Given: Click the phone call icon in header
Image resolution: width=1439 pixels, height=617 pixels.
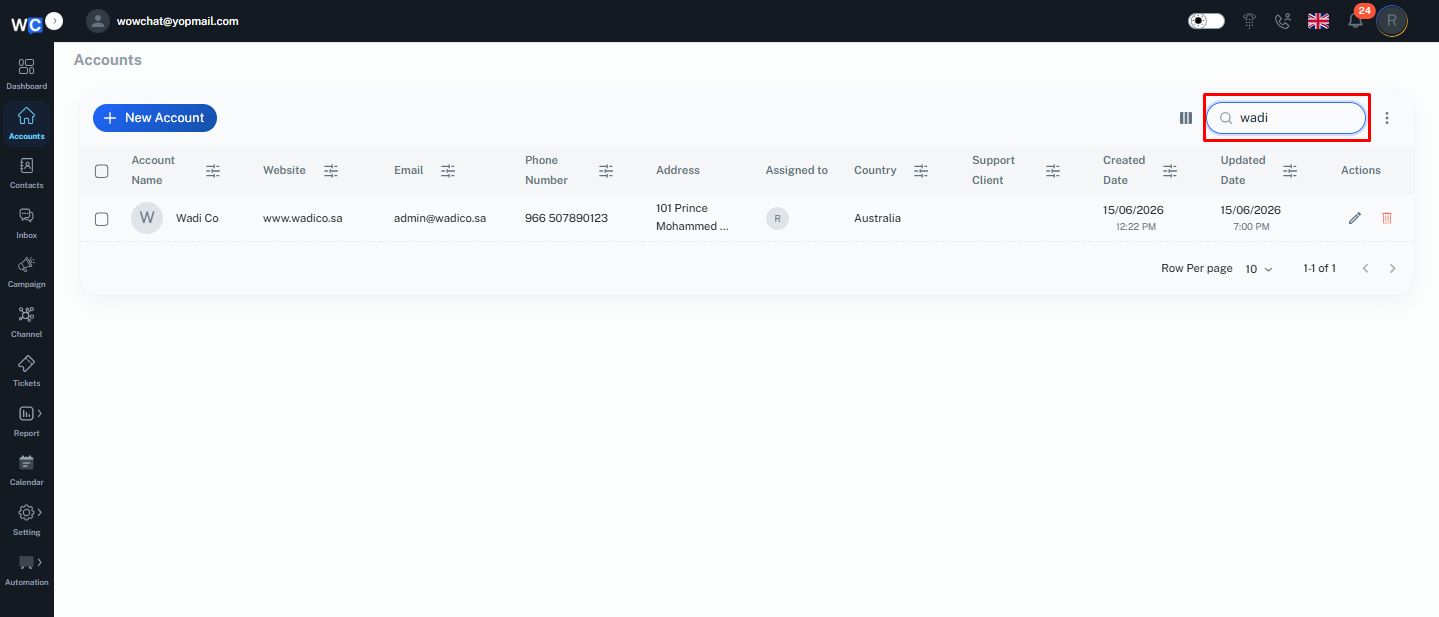Looking at the screenshot, I should [x=1283, y=21].
